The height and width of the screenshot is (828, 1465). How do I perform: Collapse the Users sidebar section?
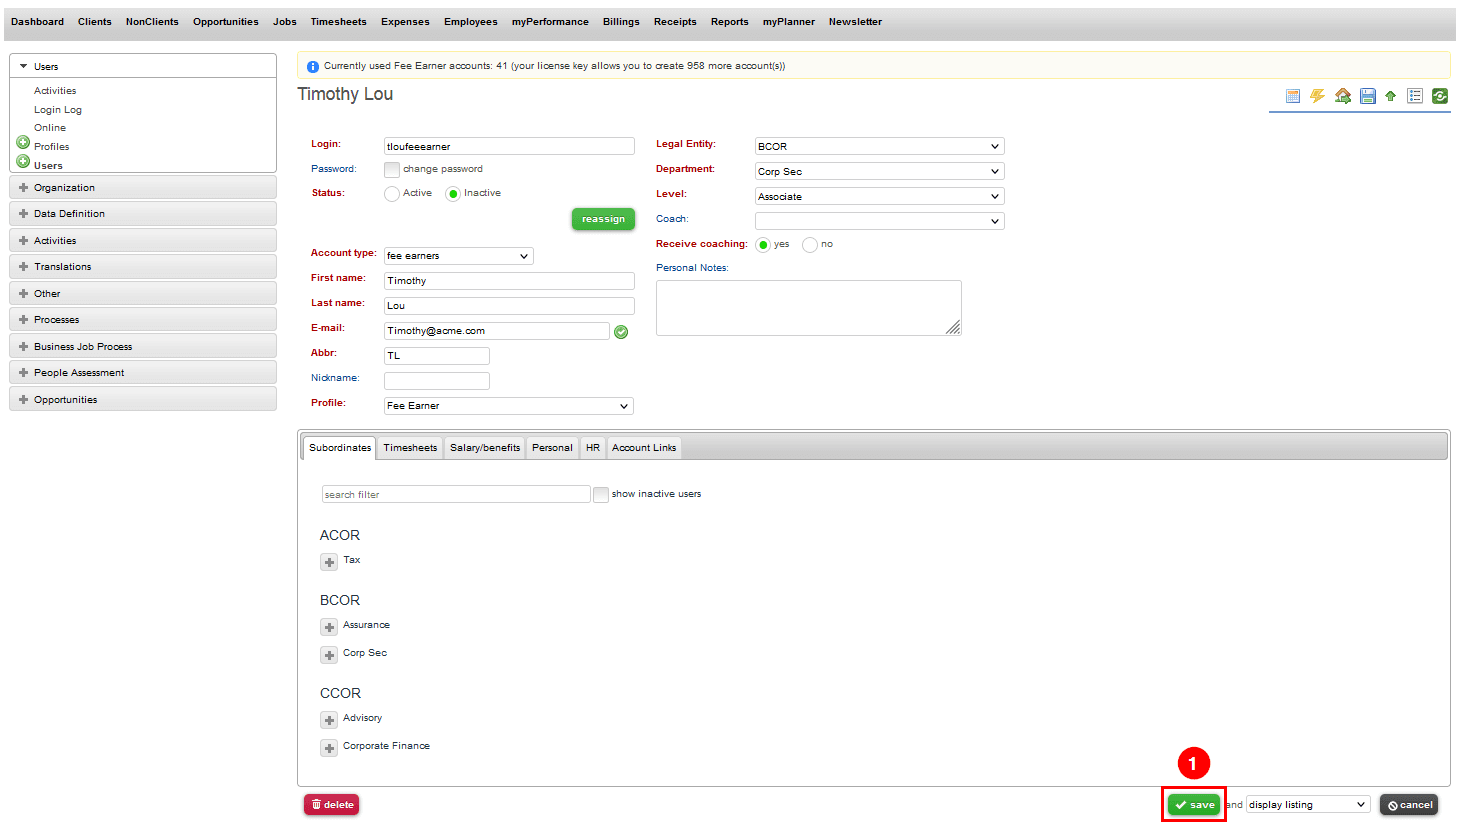143,66
